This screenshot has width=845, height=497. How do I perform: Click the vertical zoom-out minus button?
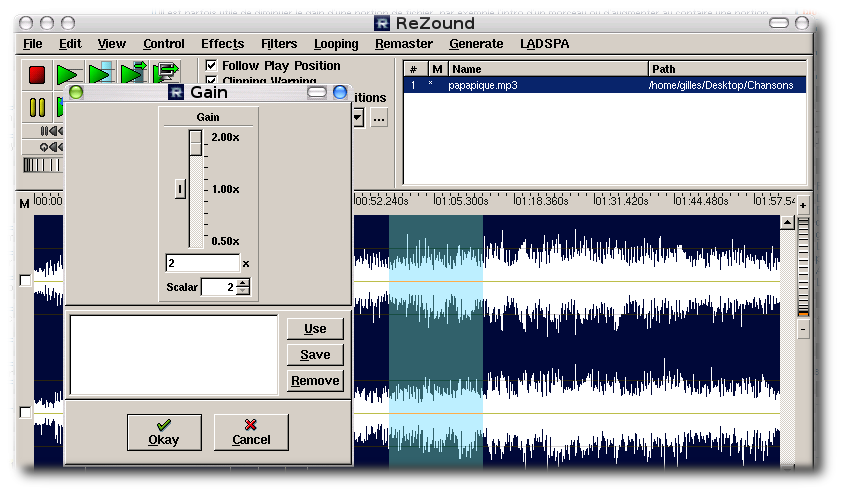coord(803,329)
